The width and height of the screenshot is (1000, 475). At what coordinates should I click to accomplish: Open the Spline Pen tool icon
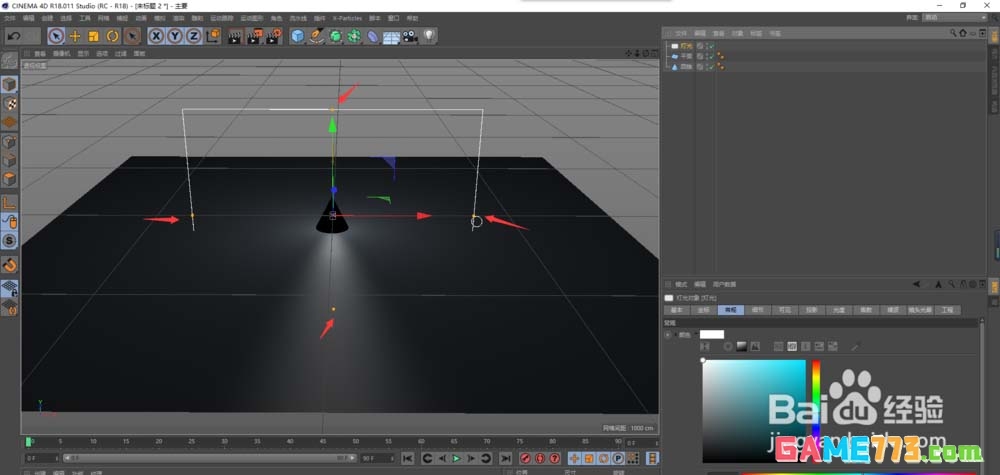point(316,36)
